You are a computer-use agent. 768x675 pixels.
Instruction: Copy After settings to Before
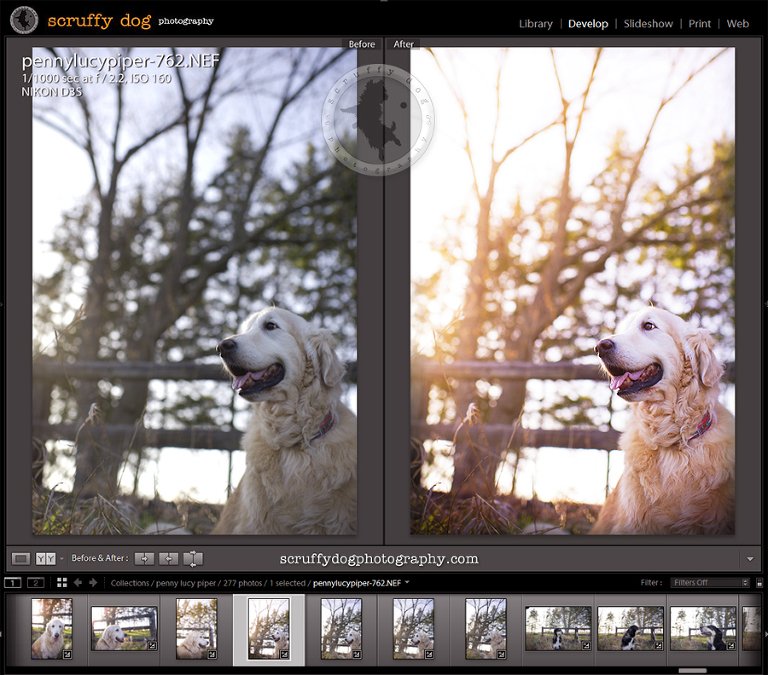tap(169, 559)
